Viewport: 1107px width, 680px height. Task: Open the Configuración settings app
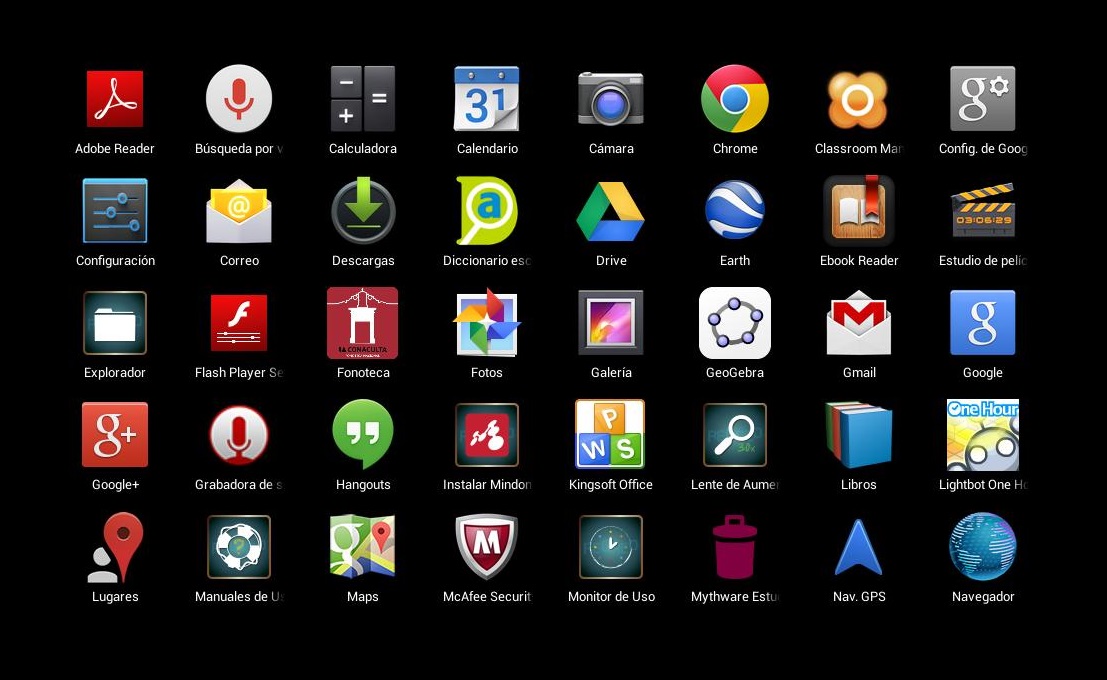pyautogui.click(x=115, y=211)
